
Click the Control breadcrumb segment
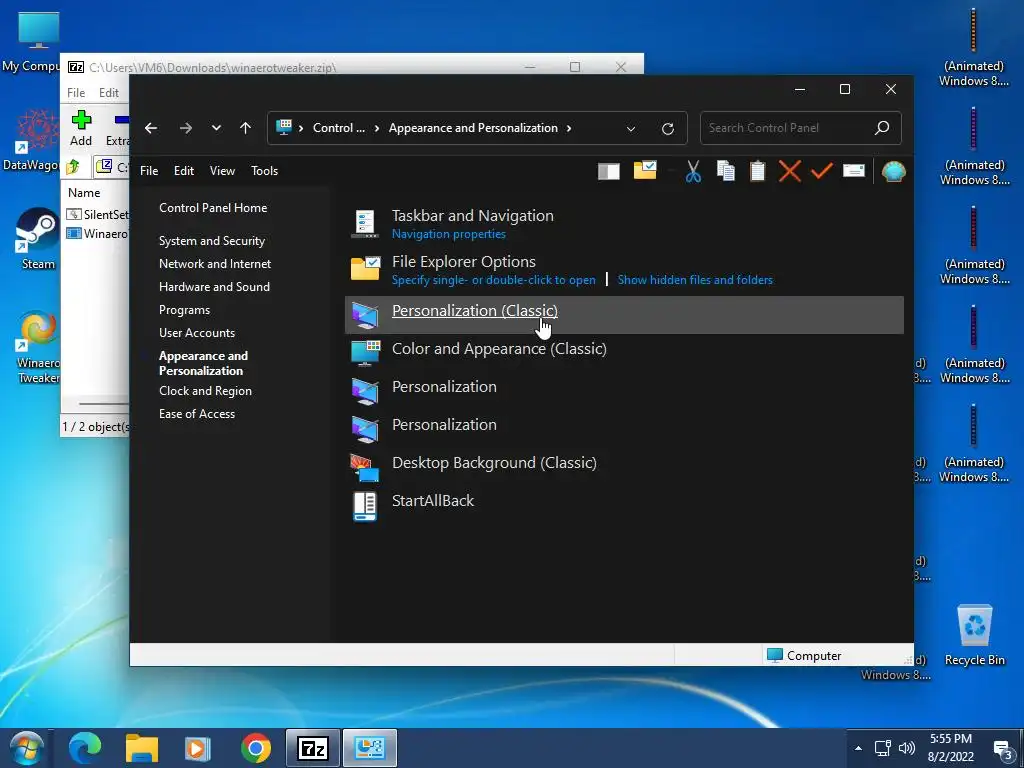(x=338, y=128)
